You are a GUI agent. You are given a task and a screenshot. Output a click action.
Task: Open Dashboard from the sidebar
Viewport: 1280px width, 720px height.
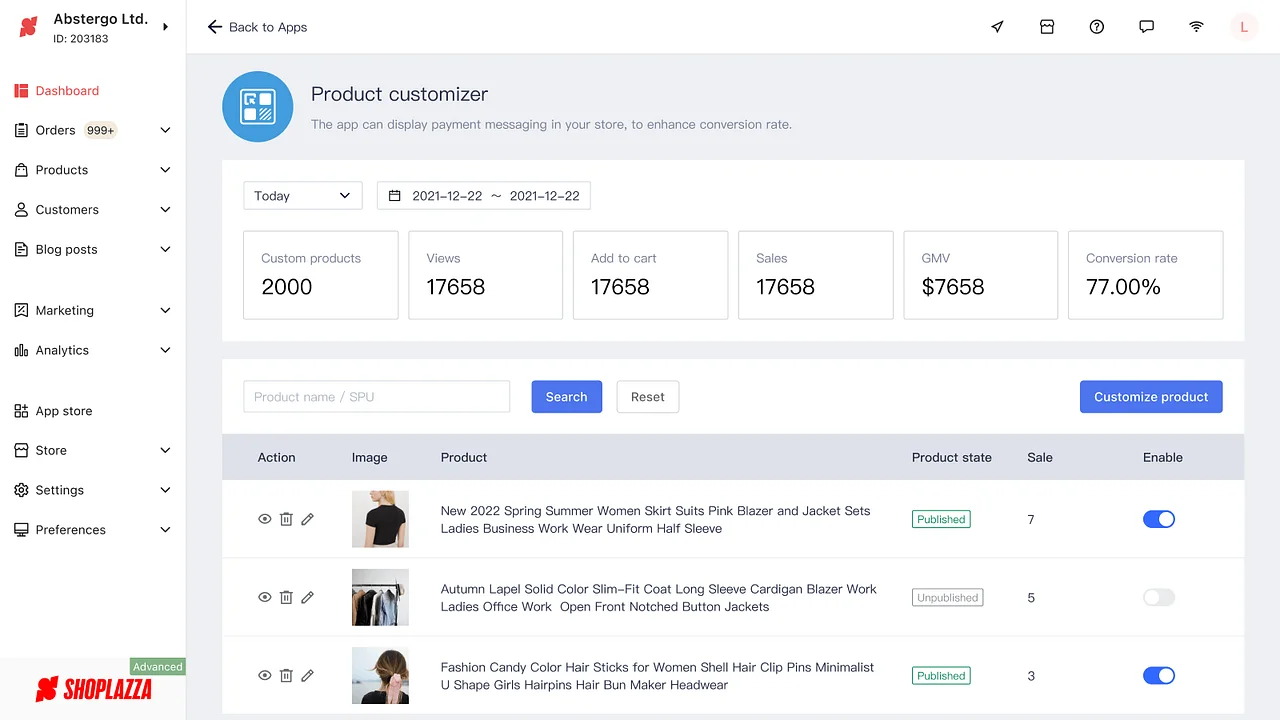click(67, 91)
